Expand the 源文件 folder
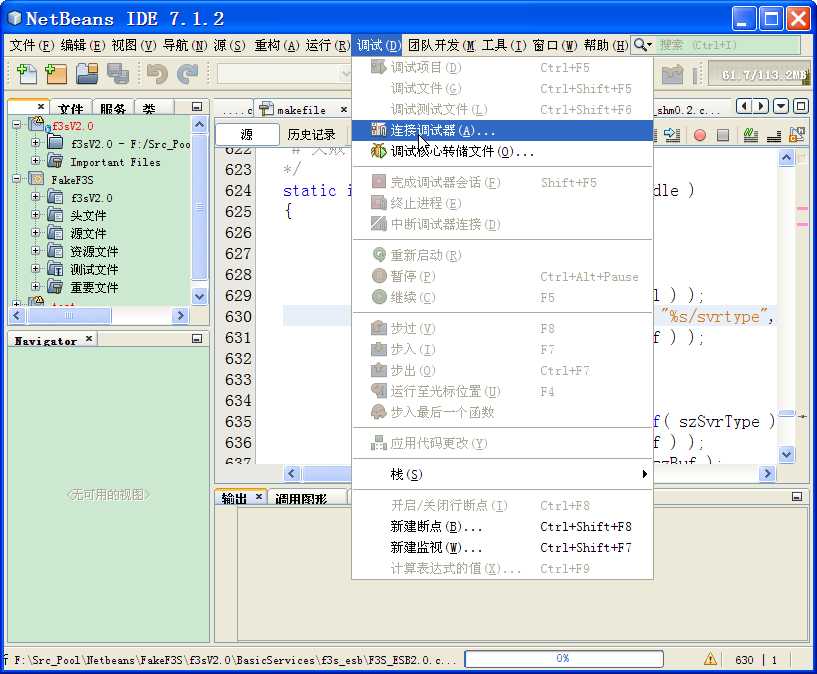Screen dimensions: 817x674 tap(35, 232)
